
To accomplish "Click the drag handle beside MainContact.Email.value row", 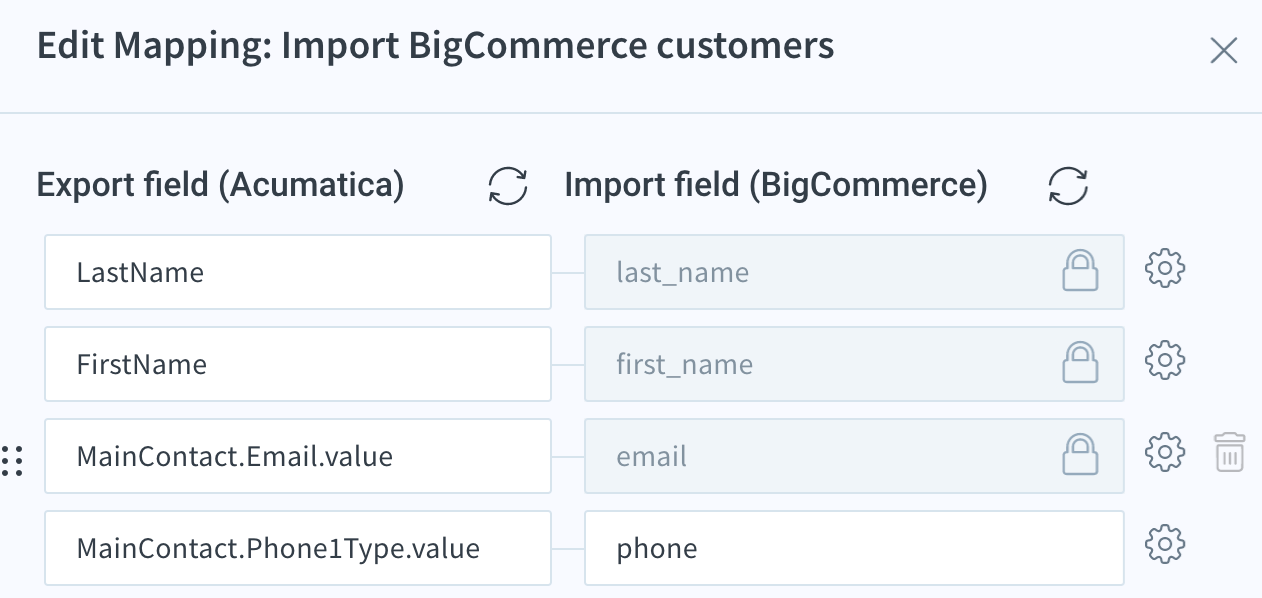I will [12, 460].
